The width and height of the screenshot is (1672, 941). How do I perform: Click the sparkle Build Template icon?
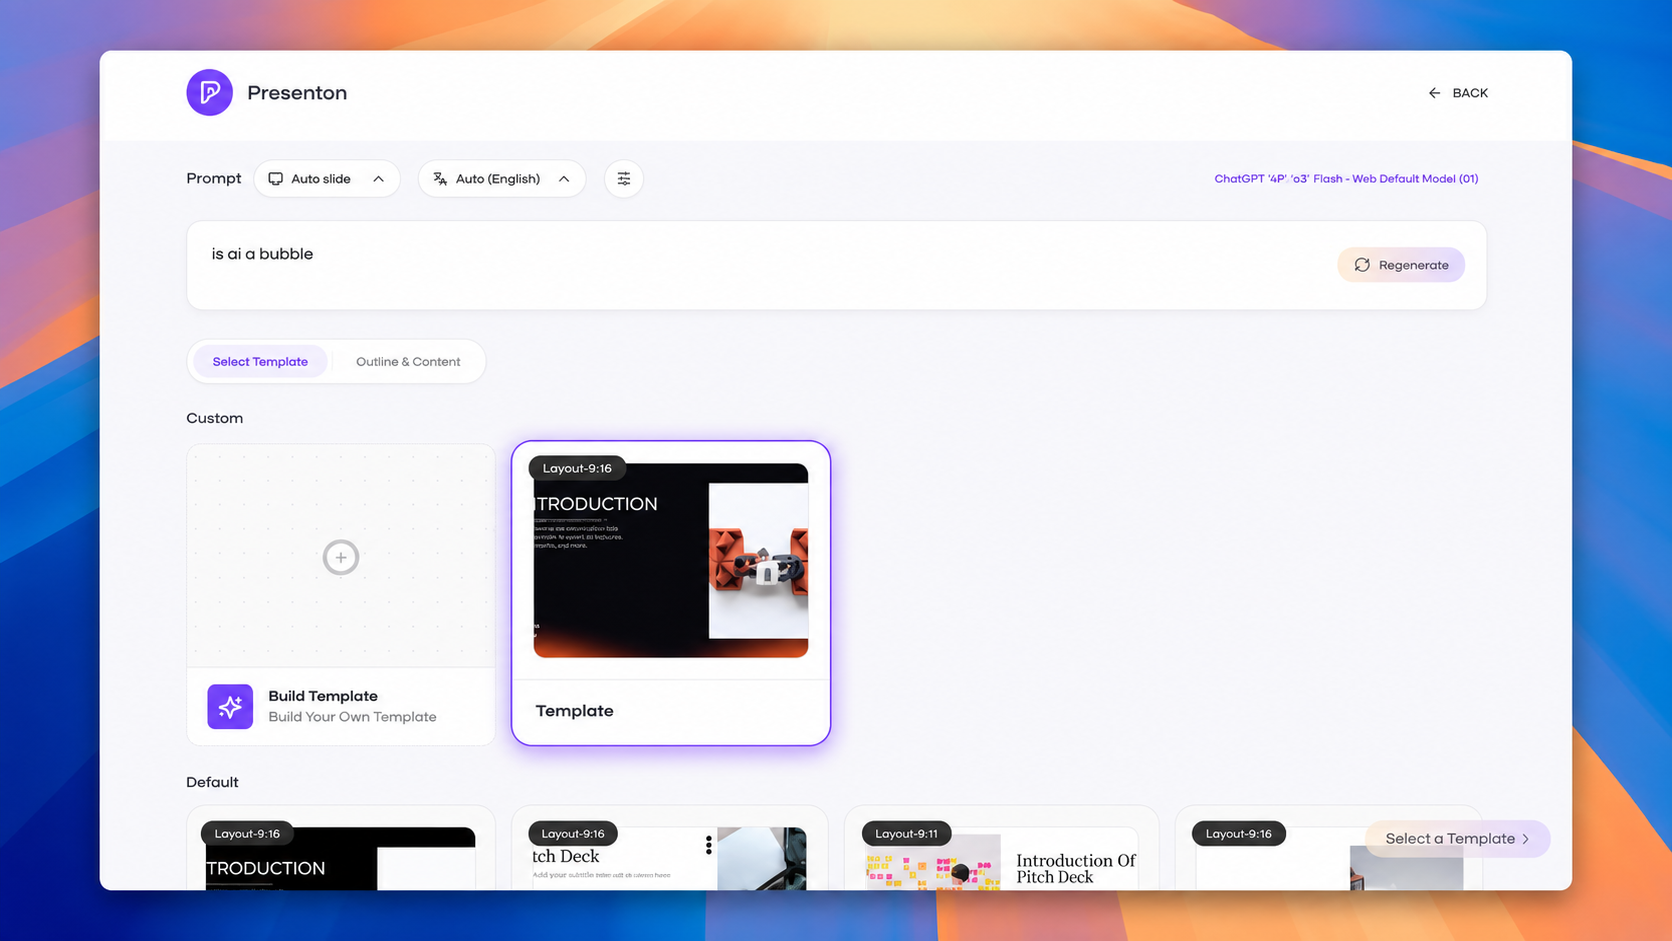click(x=230, y=707)
